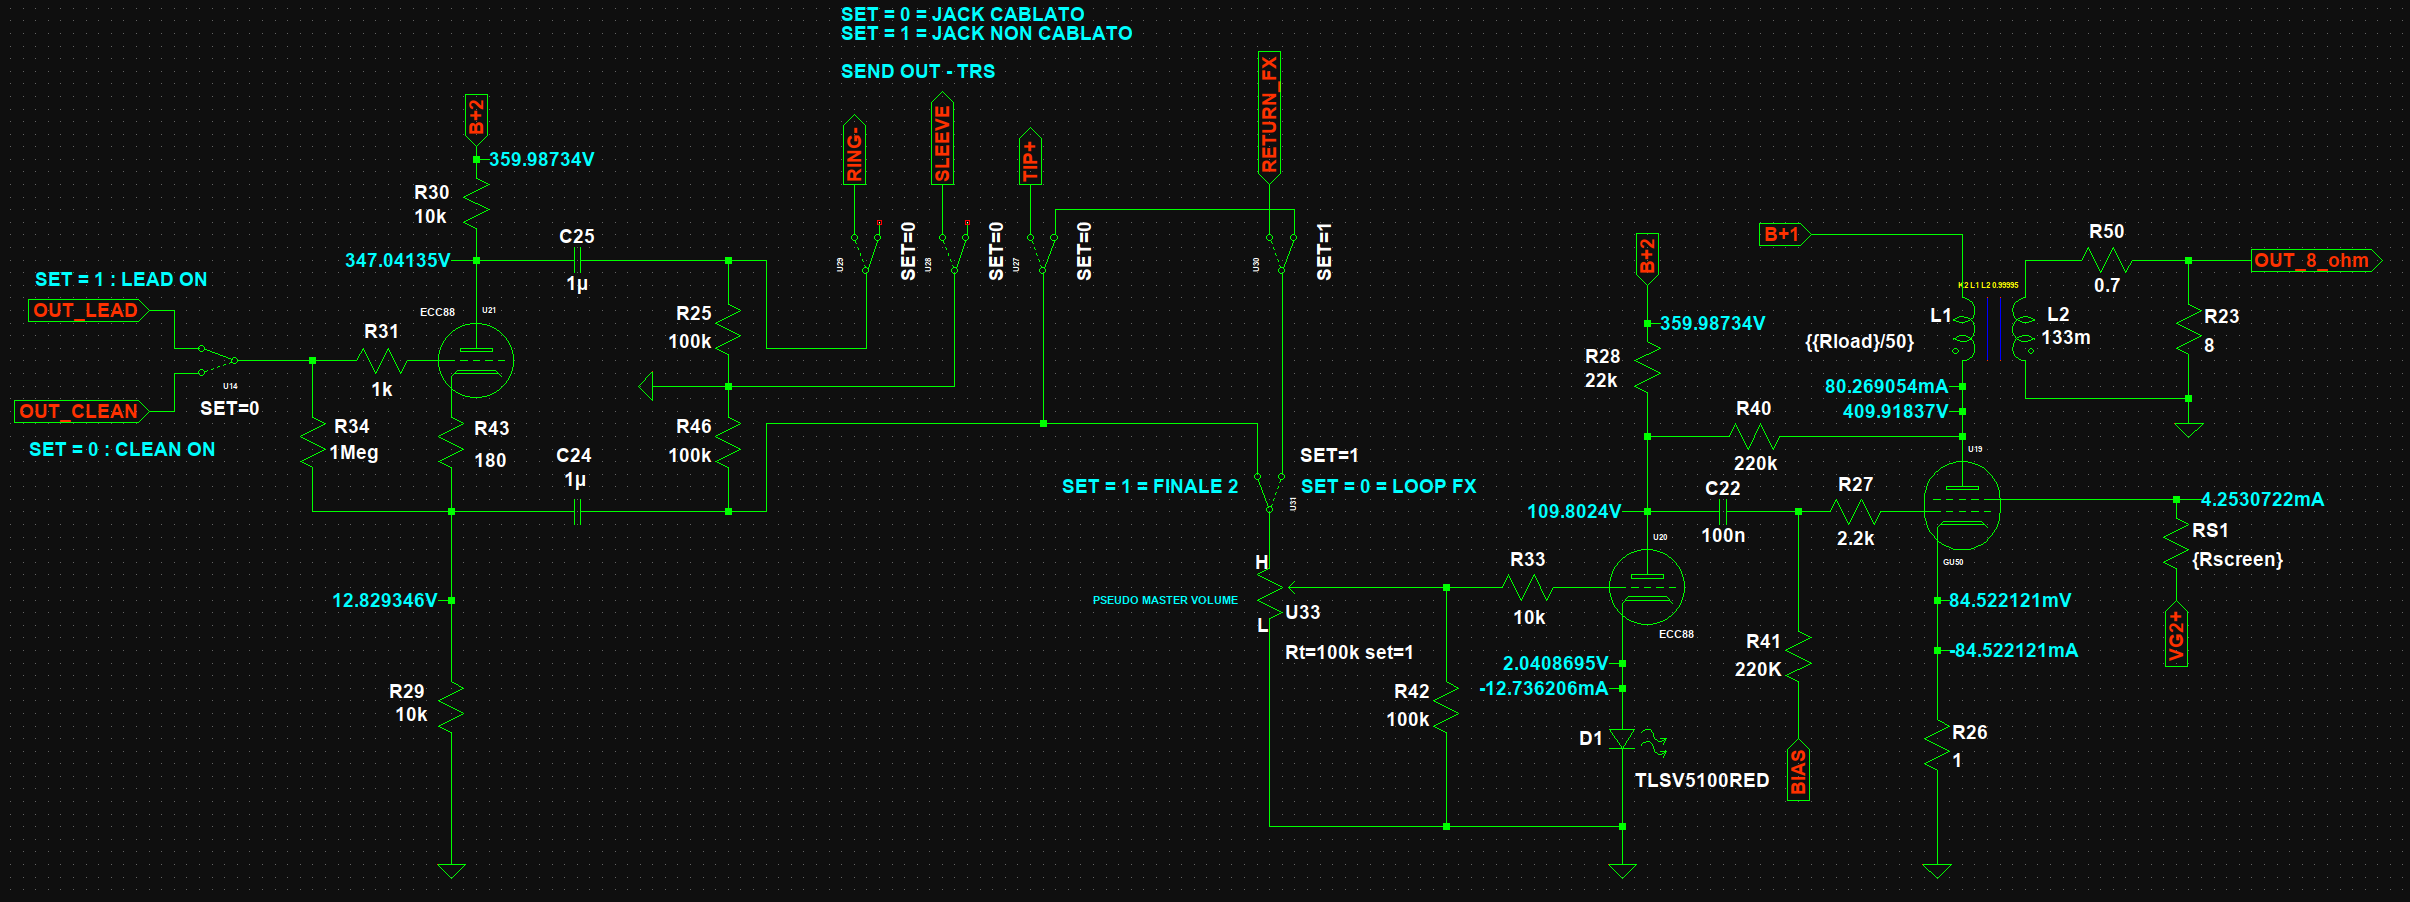Click the ECC88 triode U20 symbol
Image resolution: width=2410 pixels, height=902 pixels.
tap(1646, 587)
